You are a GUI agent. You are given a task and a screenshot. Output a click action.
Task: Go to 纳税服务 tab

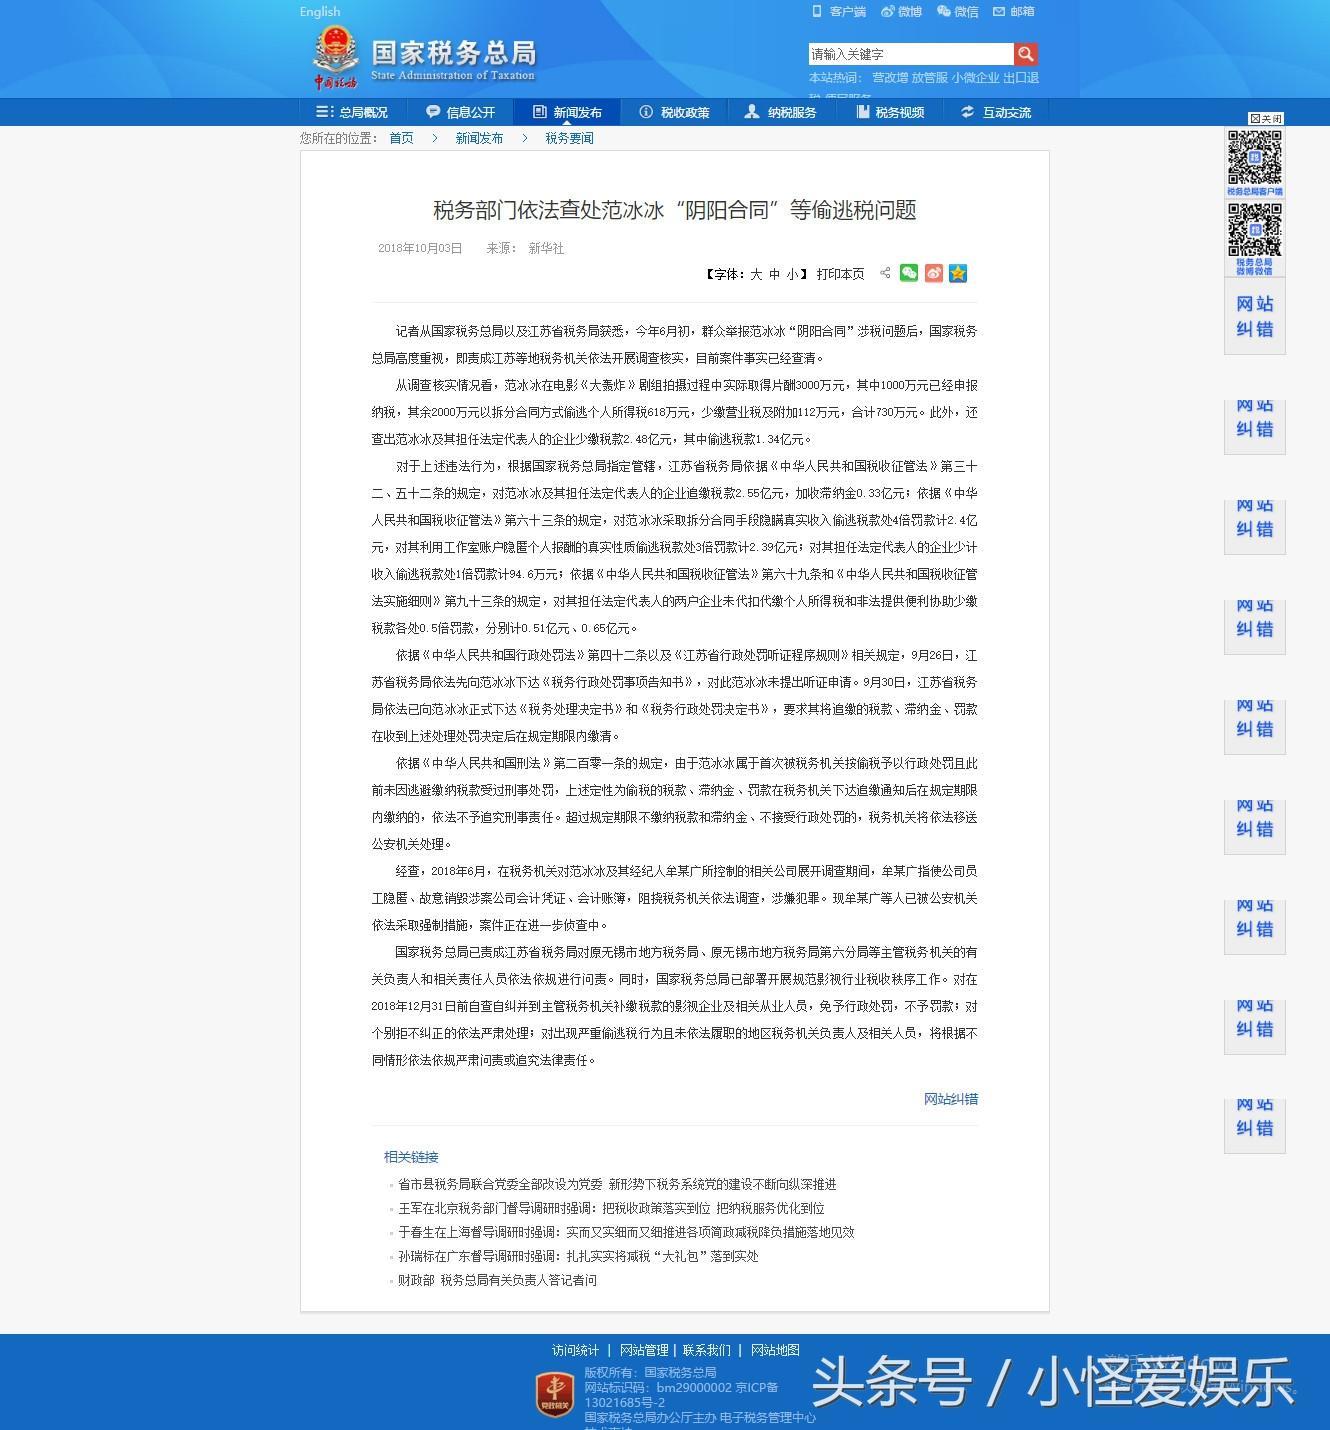[781, 112]
